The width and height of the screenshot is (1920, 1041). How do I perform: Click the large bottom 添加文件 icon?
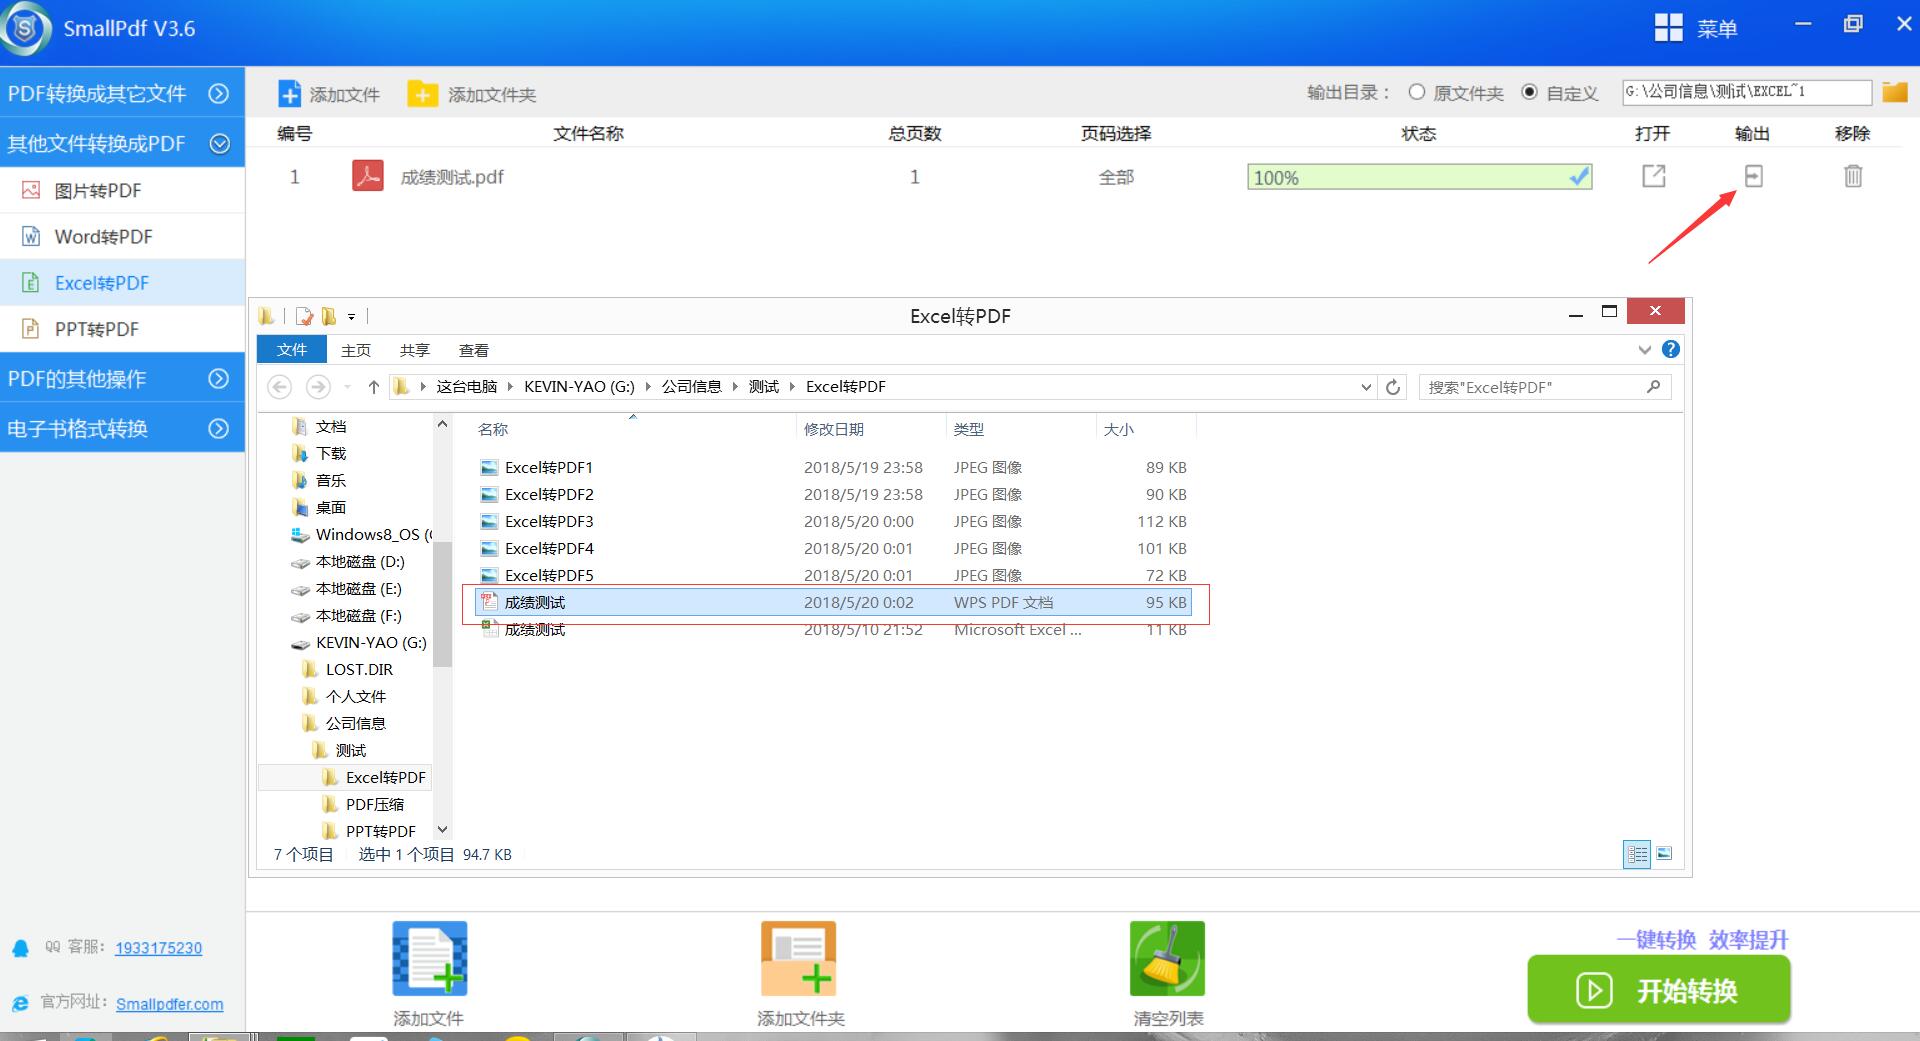430,958
